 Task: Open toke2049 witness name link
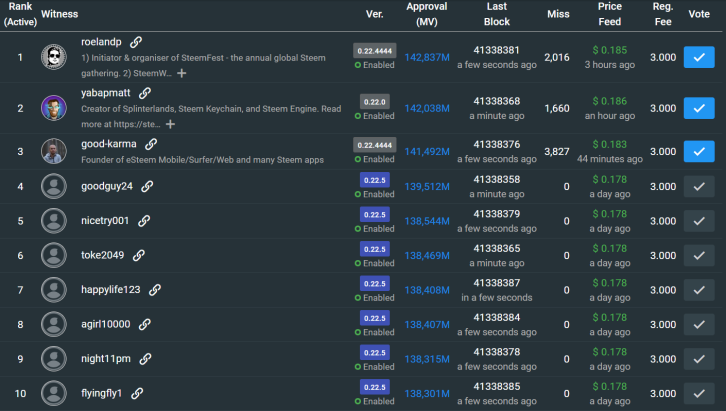click(x=103, y=255)
